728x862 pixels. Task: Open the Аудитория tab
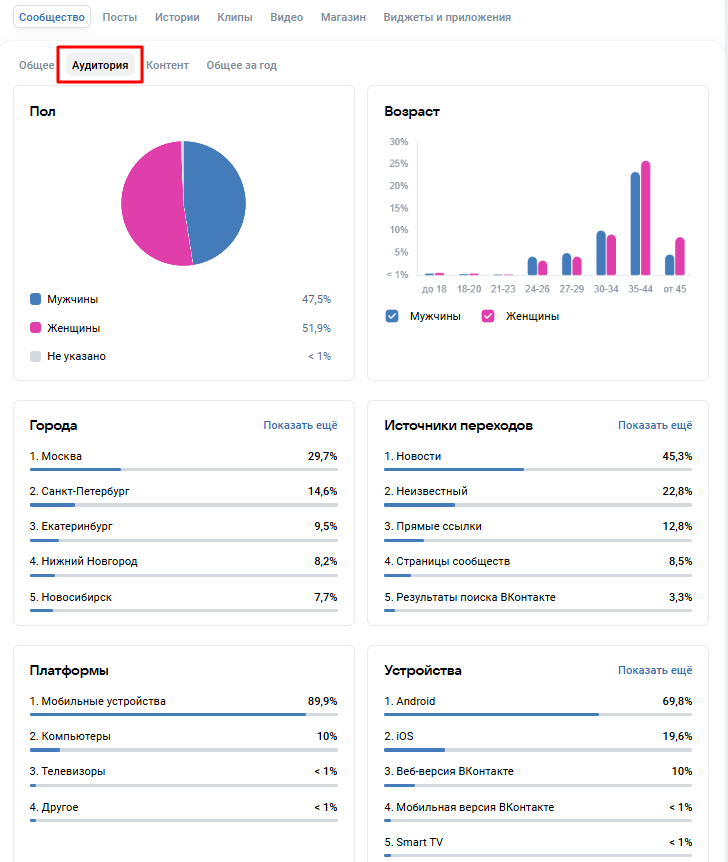(x=100, y=65)
